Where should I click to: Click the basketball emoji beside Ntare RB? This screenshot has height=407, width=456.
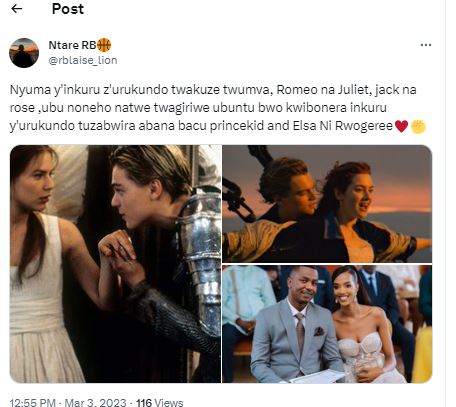coord(104,45)
